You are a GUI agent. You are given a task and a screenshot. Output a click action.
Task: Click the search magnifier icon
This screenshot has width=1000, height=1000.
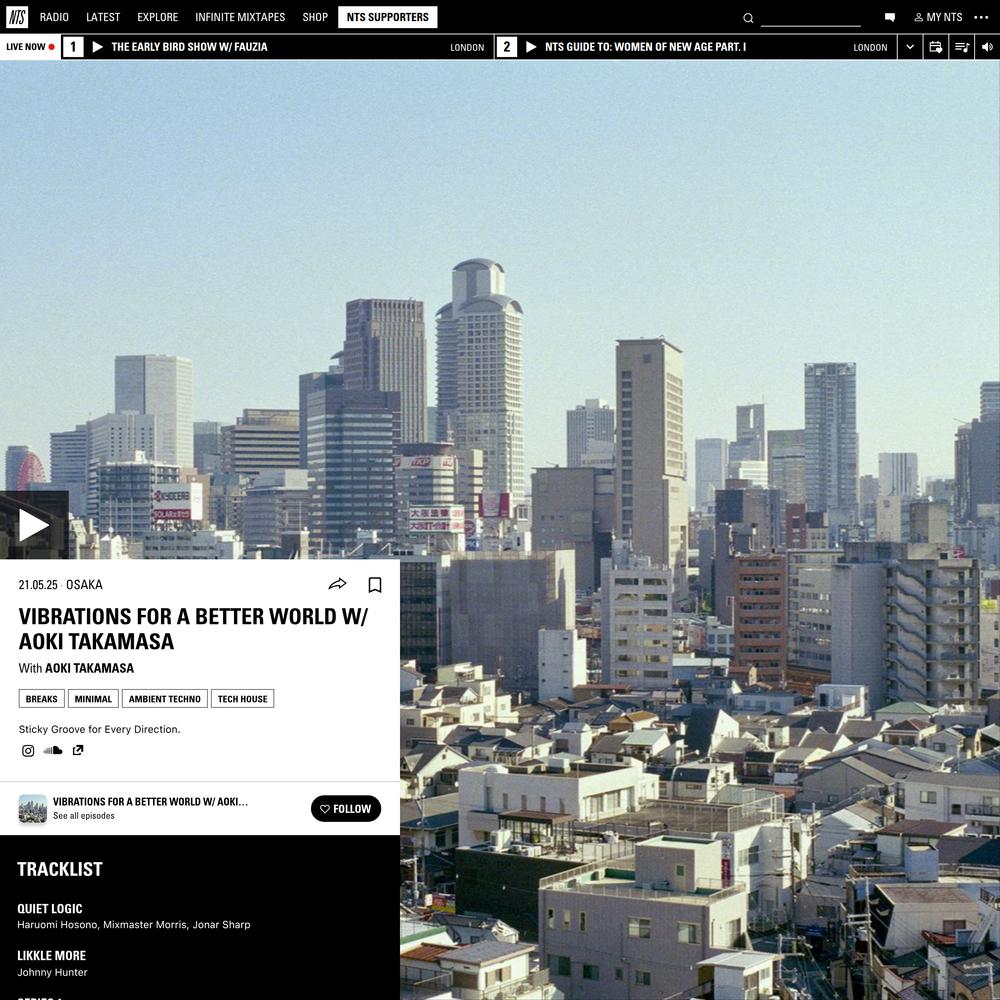coord(748,18)
